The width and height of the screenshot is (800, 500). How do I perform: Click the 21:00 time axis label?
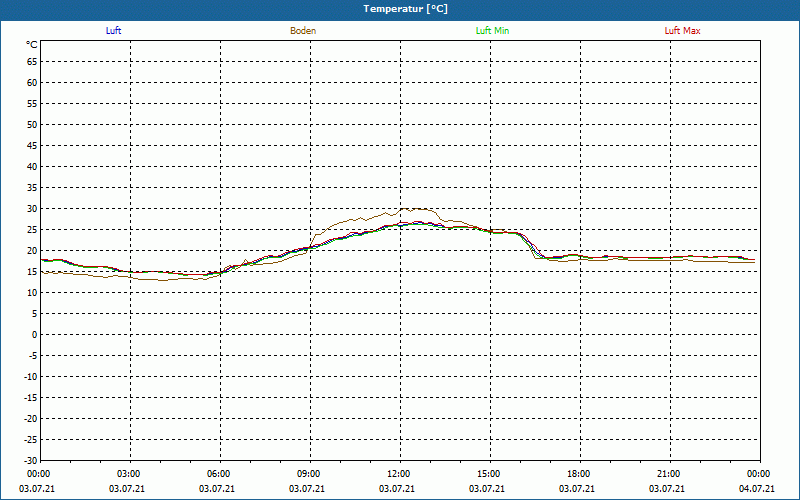coord(668,474)
